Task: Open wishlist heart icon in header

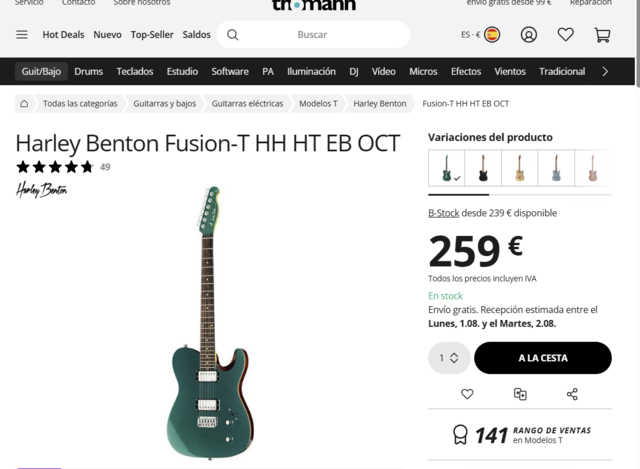Action: click(x=566, y=35)
